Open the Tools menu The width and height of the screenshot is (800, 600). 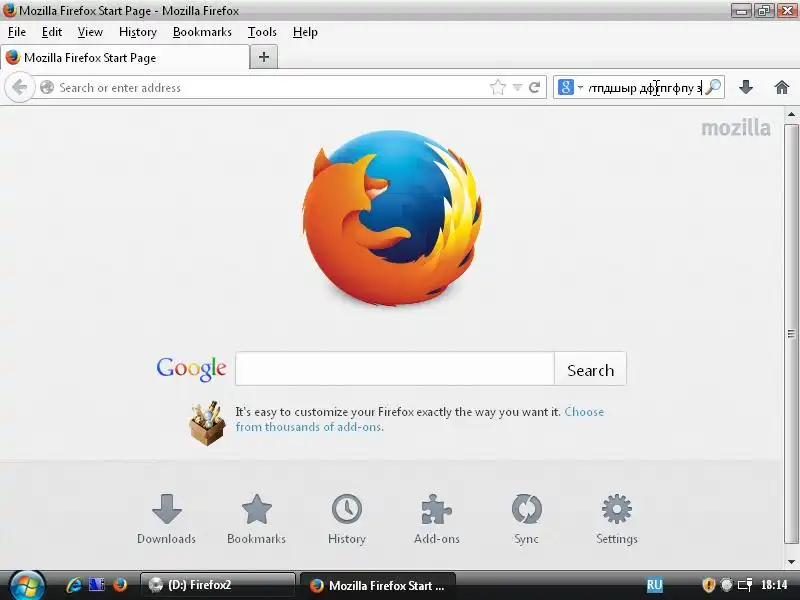point(262,32)
